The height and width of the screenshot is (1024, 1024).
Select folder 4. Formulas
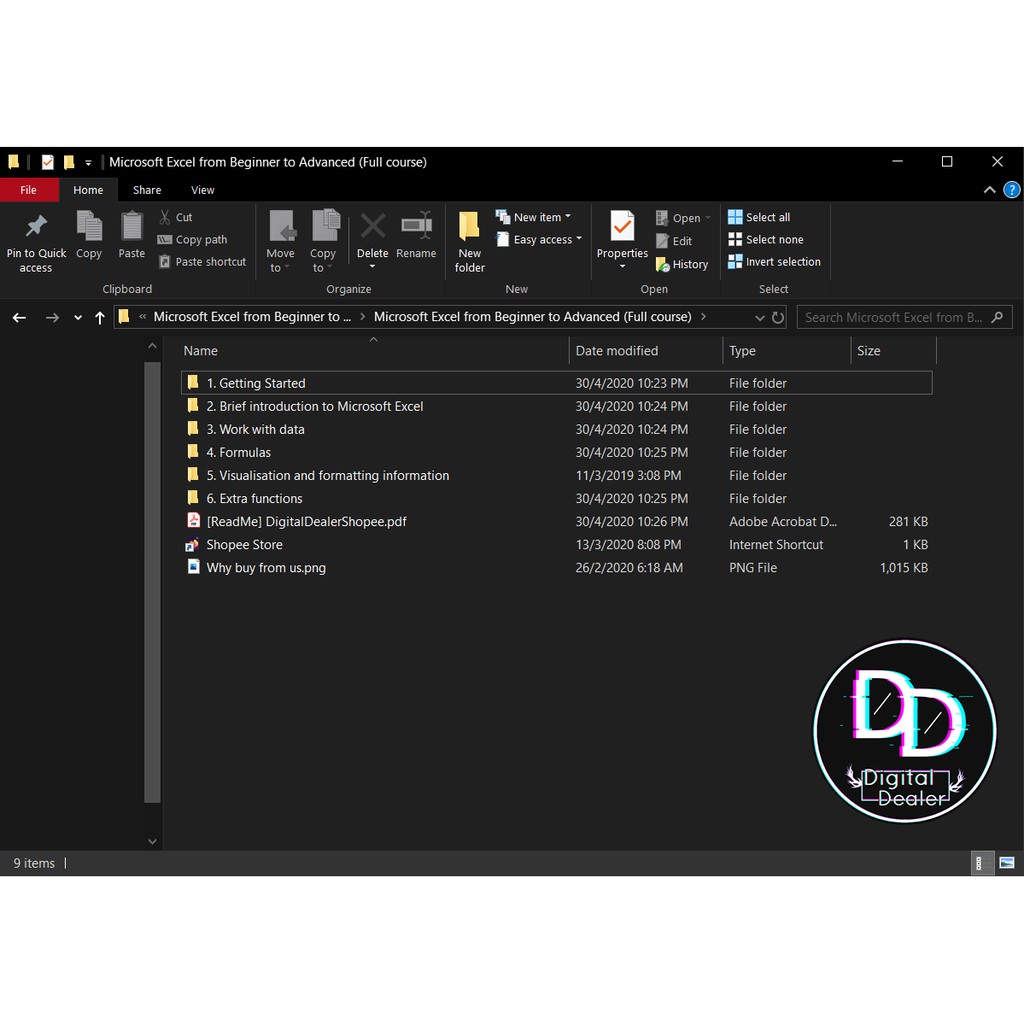point(556,452)
